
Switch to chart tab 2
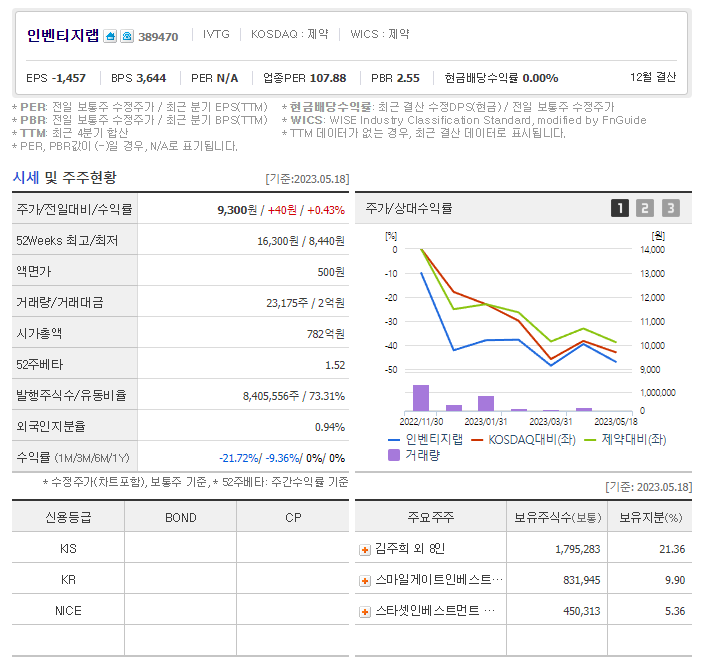pos(645,208)
